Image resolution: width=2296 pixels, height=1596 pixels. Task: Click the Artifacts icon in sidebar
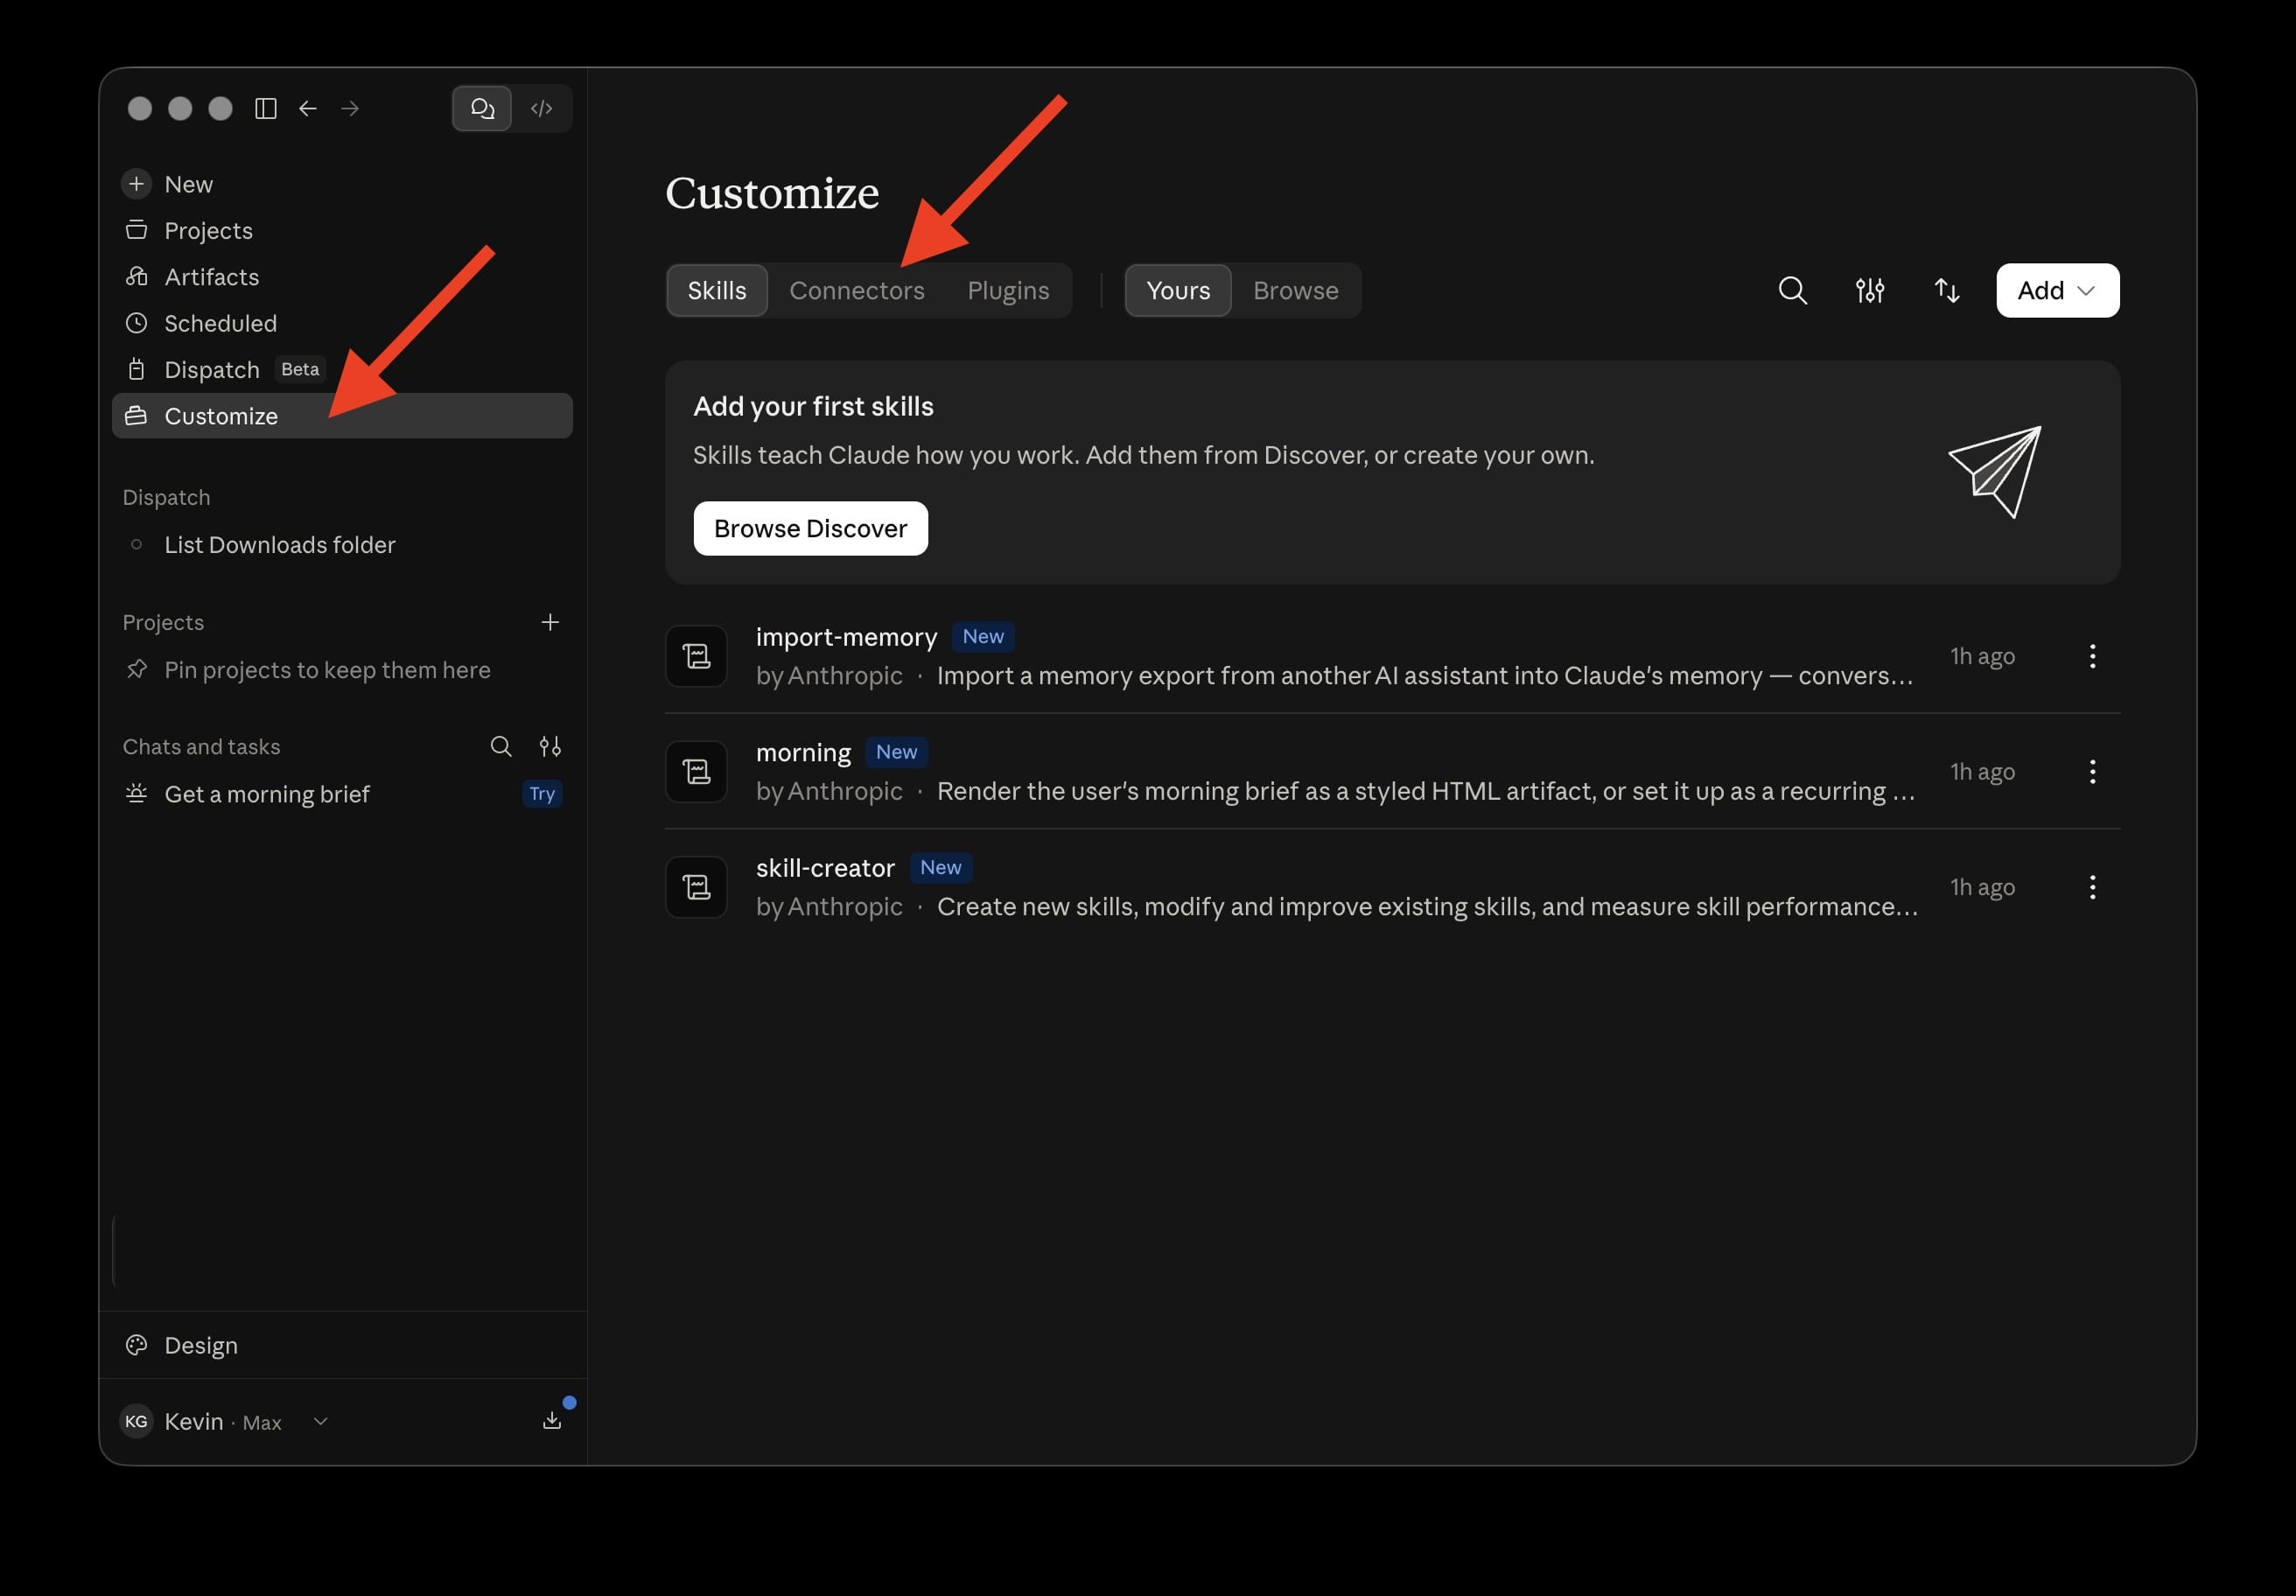pyautogui.click(x=137, y=277)
